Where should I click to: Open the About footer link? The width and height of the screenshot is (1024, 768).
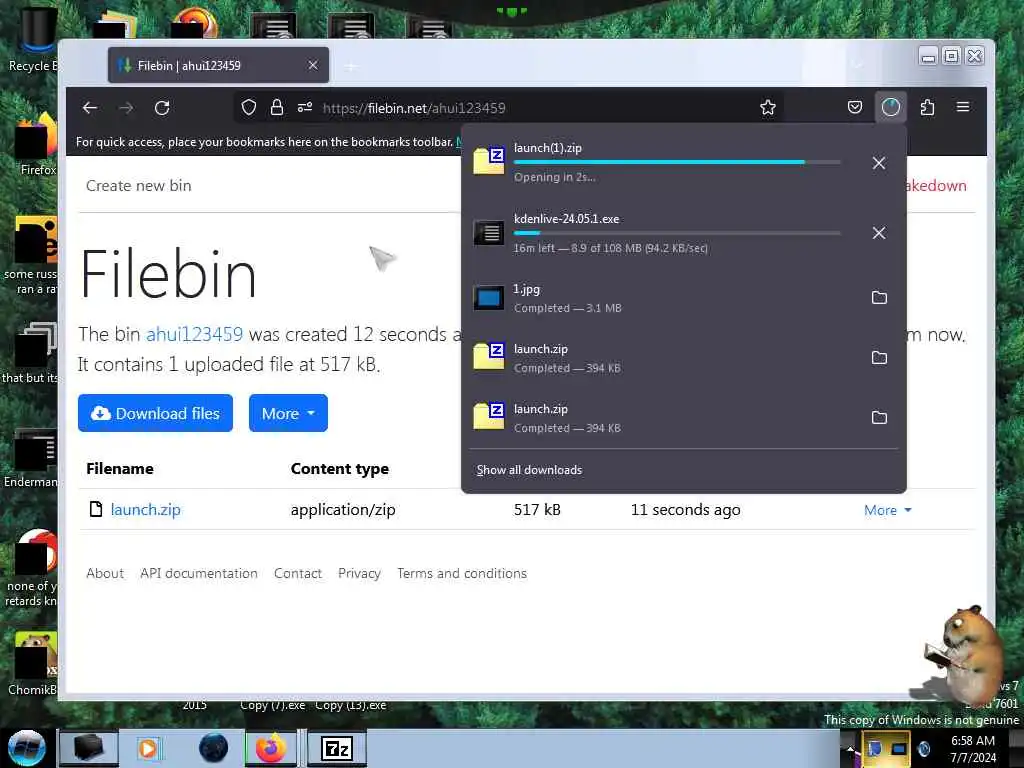click(105, 573)
